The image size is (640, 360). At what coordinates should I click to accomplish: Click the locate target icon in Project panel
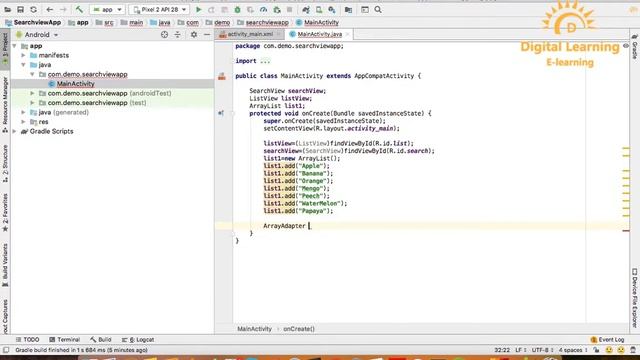[164, 35]
